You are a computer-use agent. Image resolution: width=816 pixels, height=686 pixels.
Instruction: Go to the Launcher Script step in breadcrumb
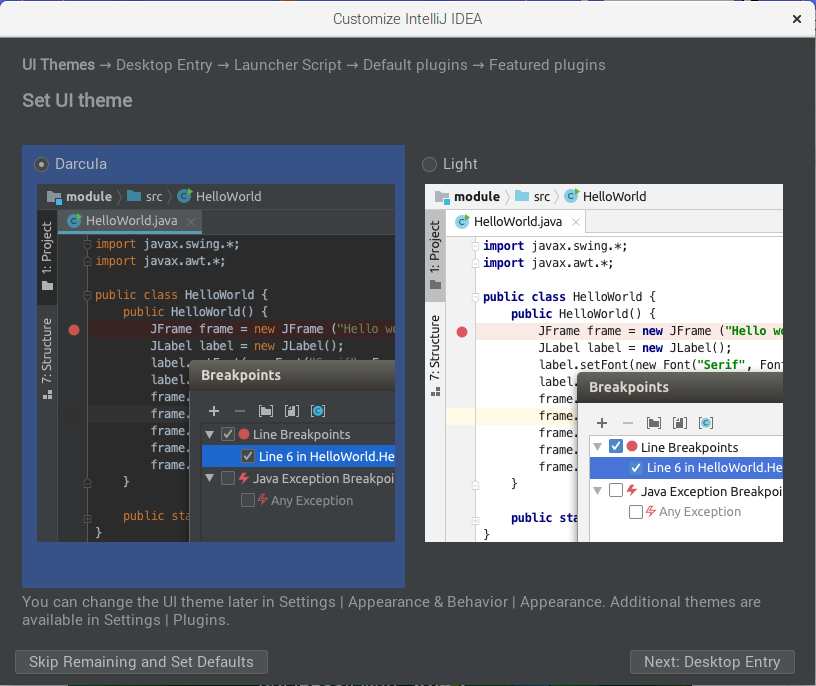point(287,65)
